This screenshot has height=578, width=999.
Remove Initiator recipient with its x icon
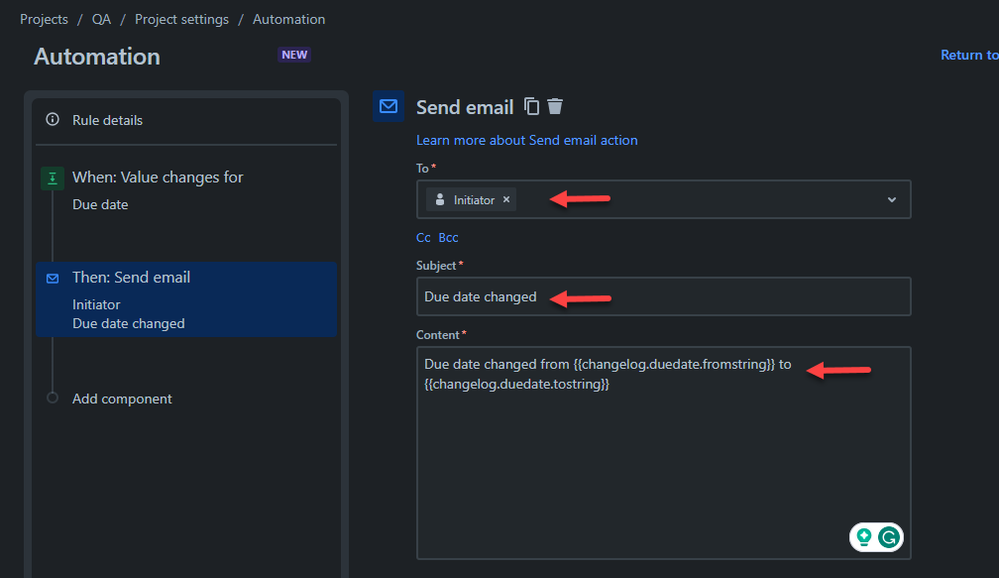click(x=506, y=199)
